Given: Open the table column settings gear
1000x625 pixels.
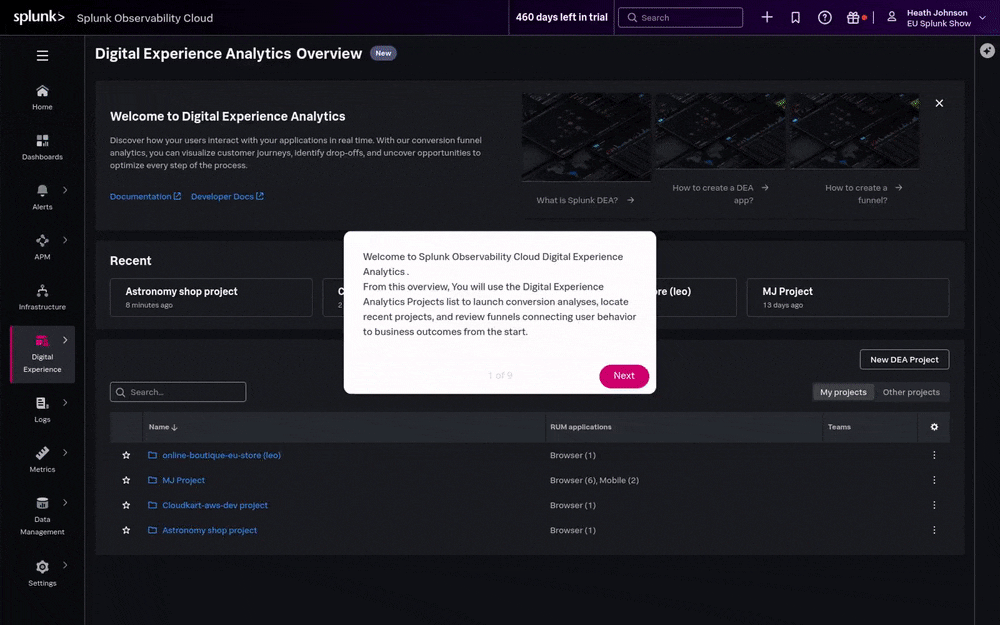Looking at the screenshot, I should [934, 427].
